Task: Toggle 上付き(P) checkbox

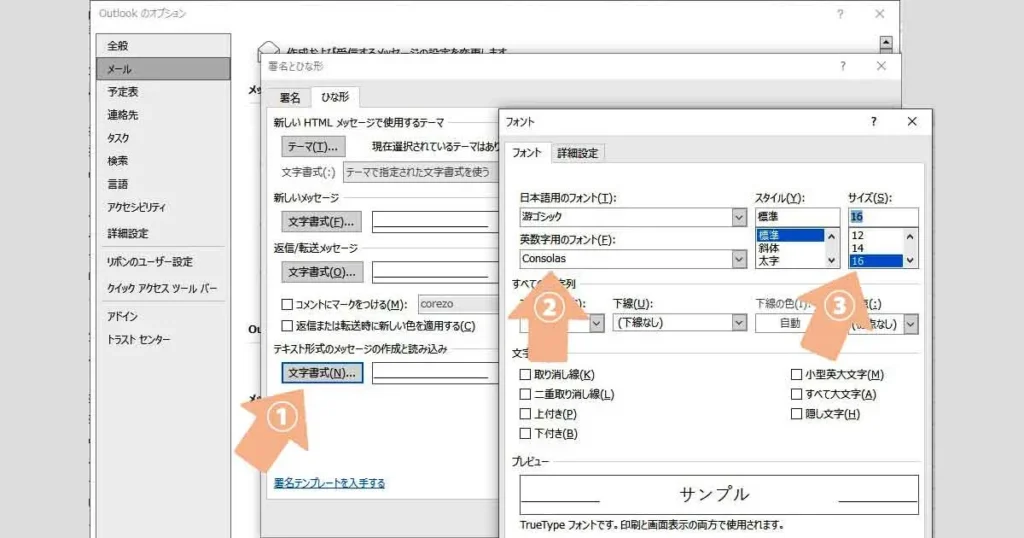Action: [525, 414]
